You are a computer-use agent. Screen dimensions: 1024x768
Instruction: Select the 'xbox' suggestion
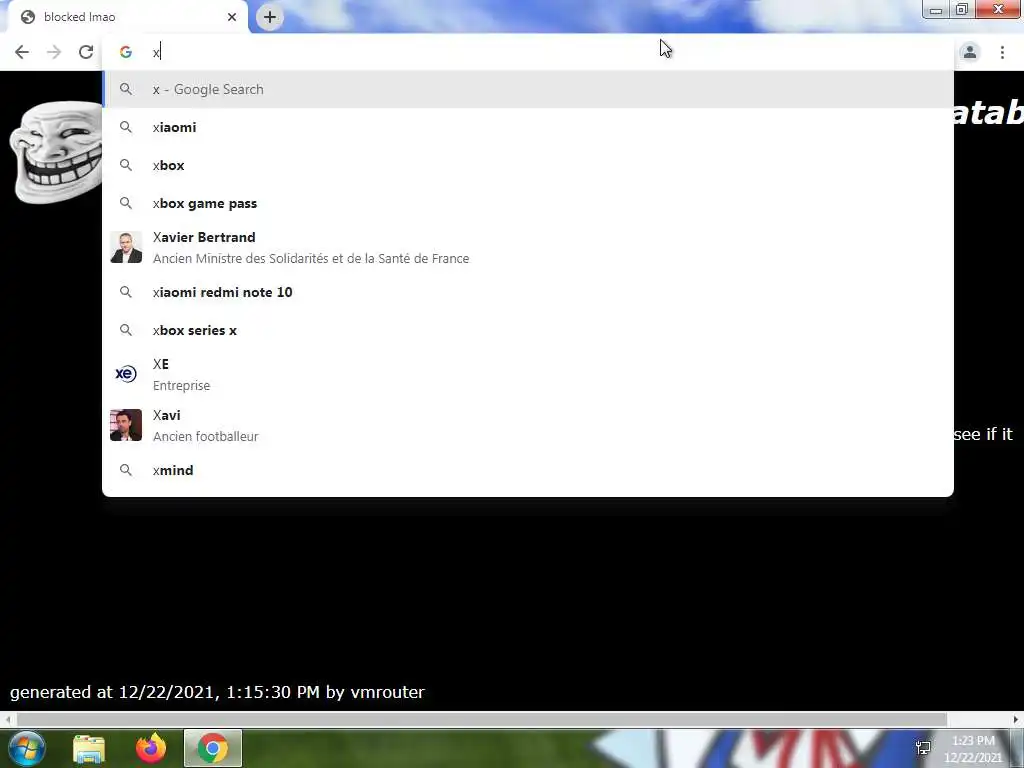(528, 165)
